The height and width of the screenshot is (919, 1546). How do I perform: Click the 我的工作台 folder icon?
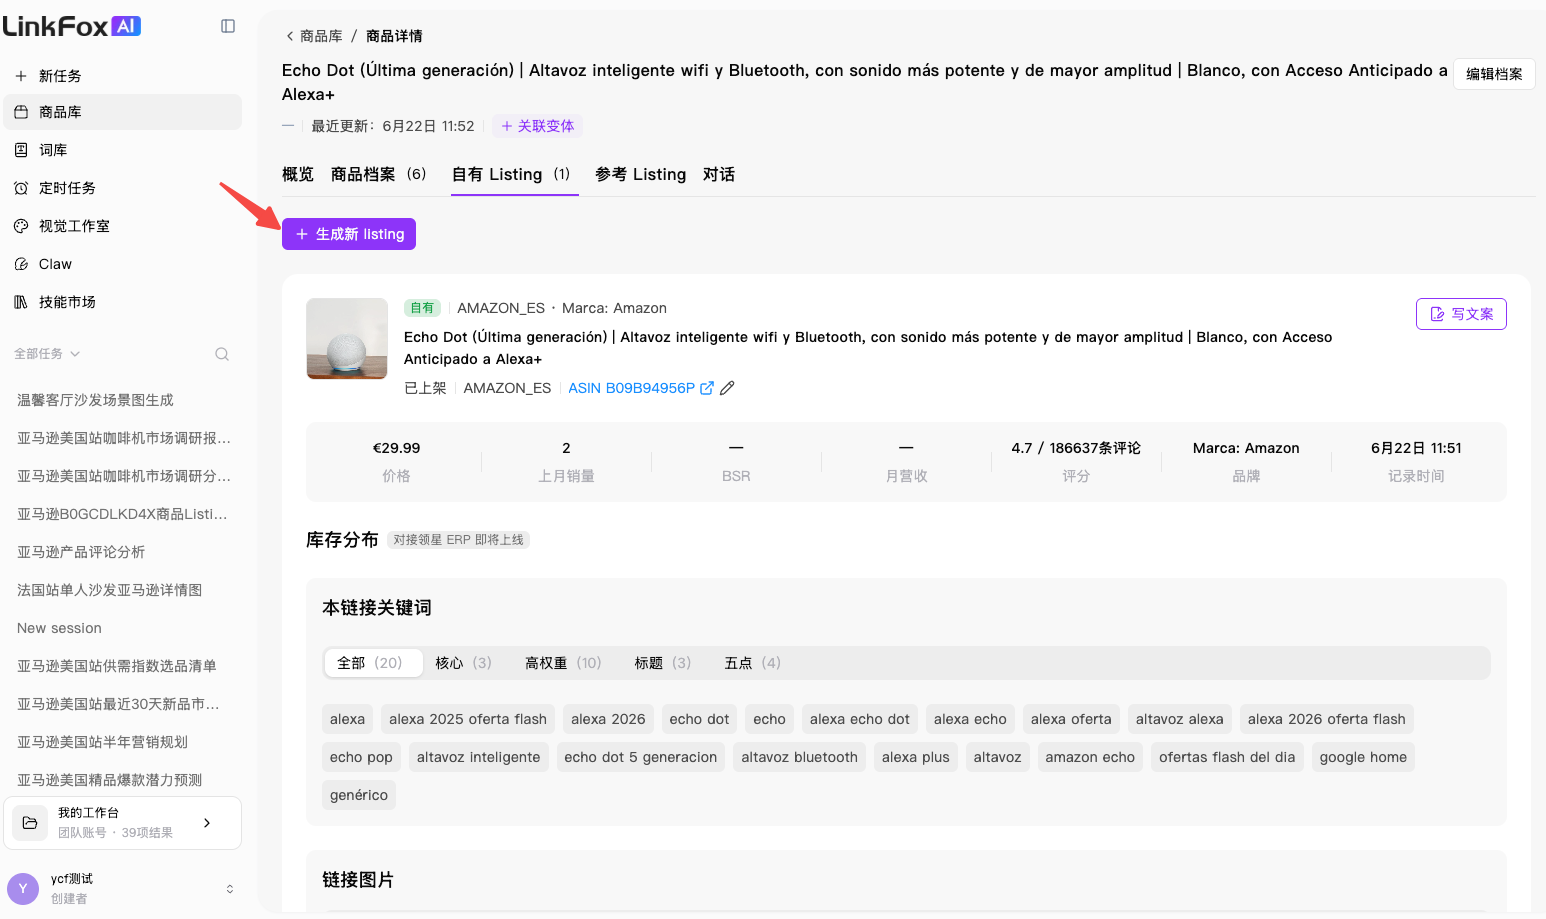(30, 822)
